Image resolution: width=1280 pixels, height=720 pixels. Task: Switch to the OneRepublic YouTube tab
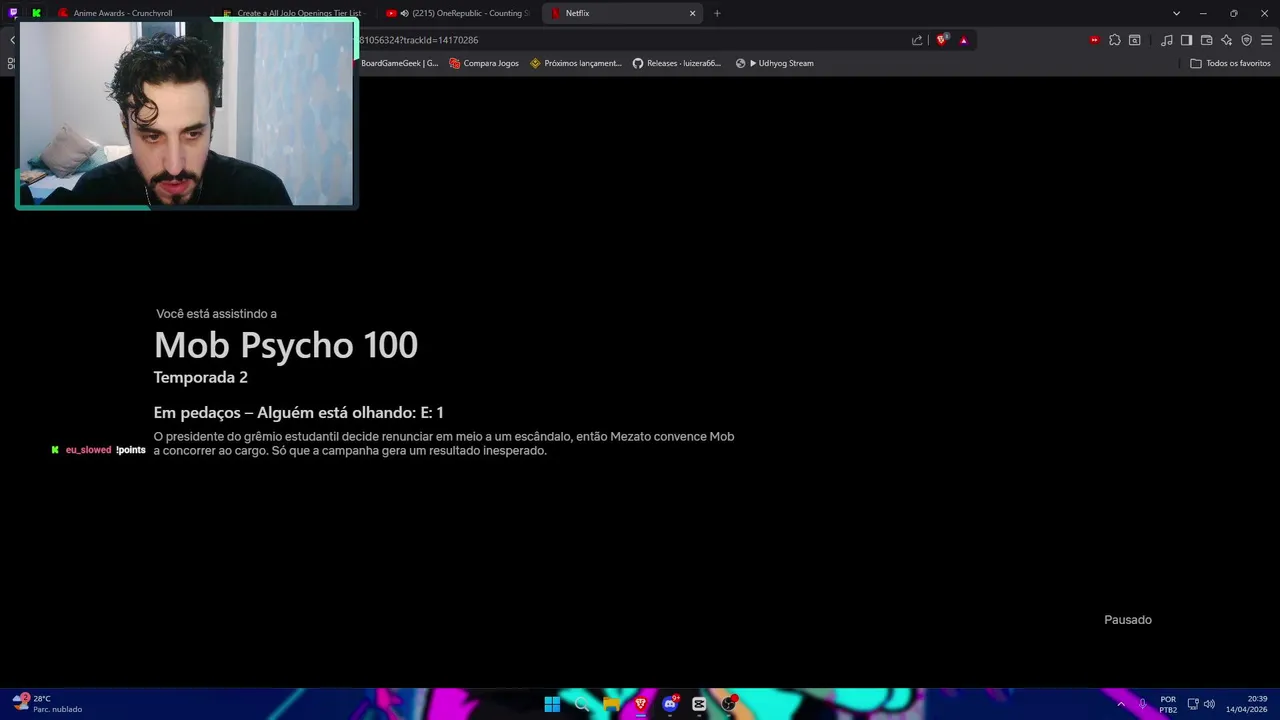[x=458, y=13]
